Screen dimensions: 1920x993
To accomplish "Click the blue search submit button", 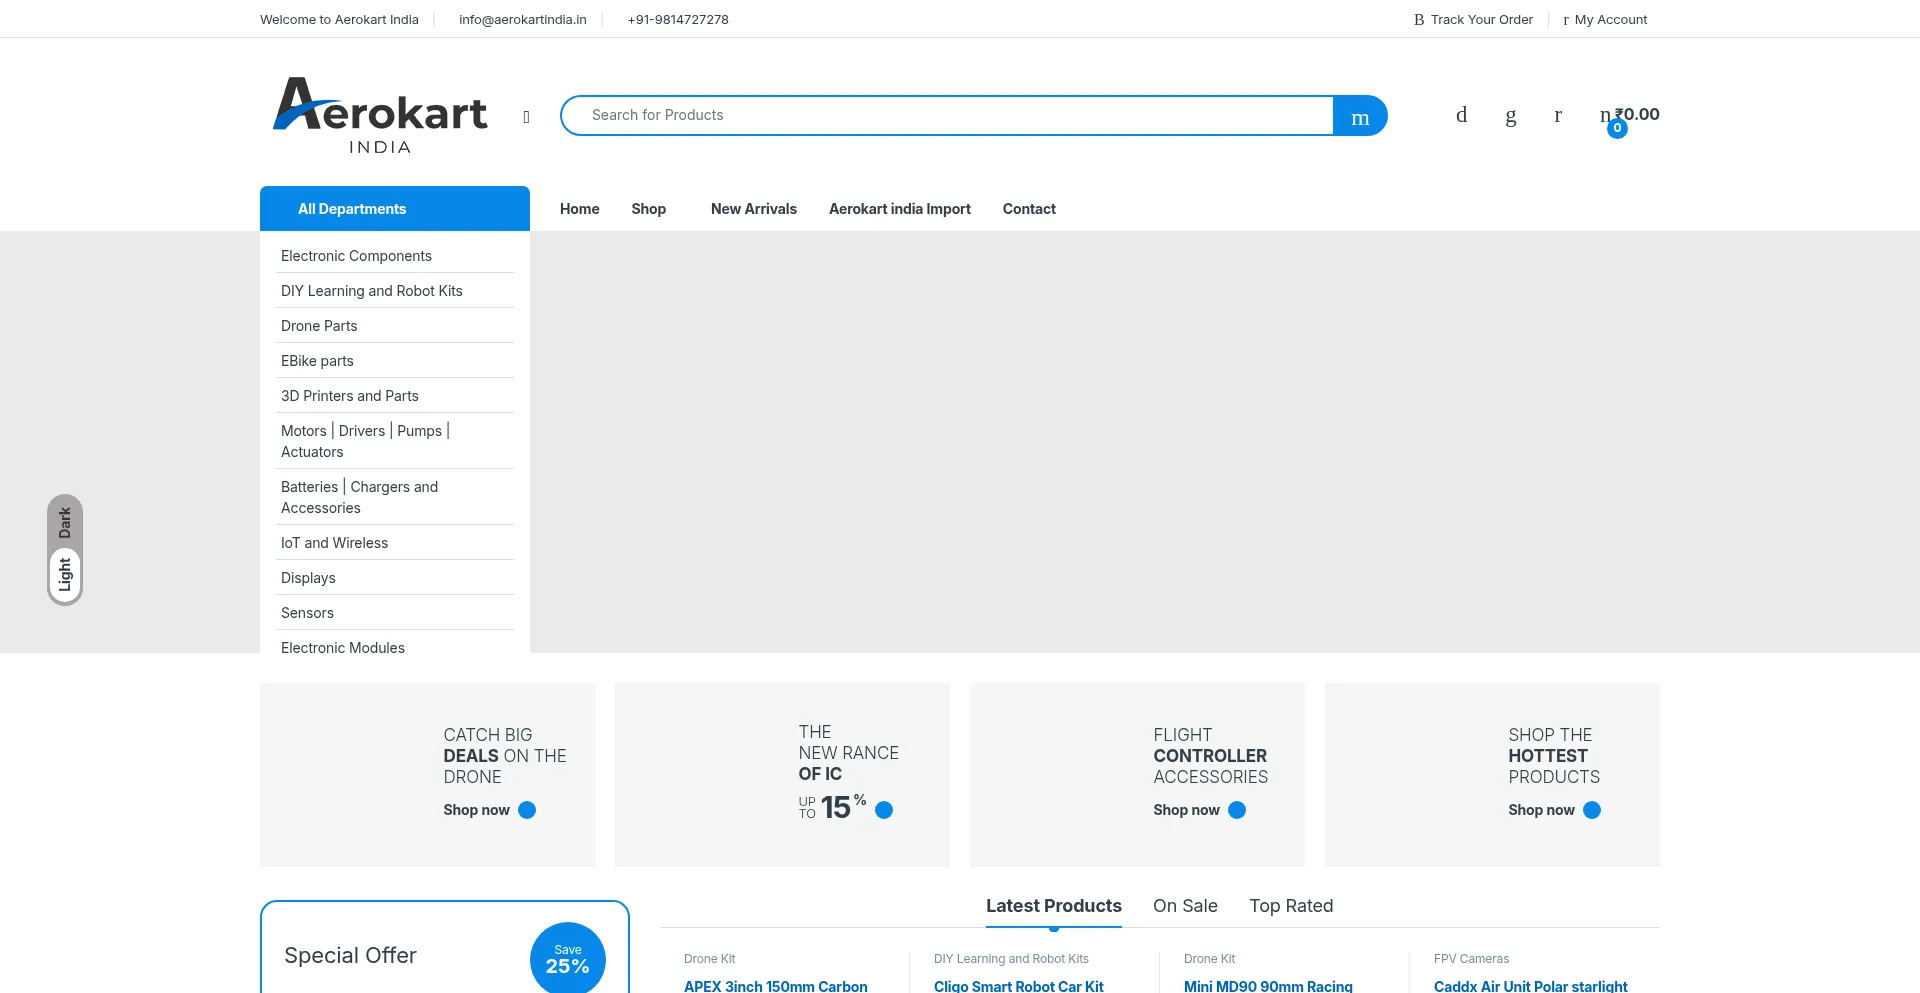I will [x=1360, y=116].
